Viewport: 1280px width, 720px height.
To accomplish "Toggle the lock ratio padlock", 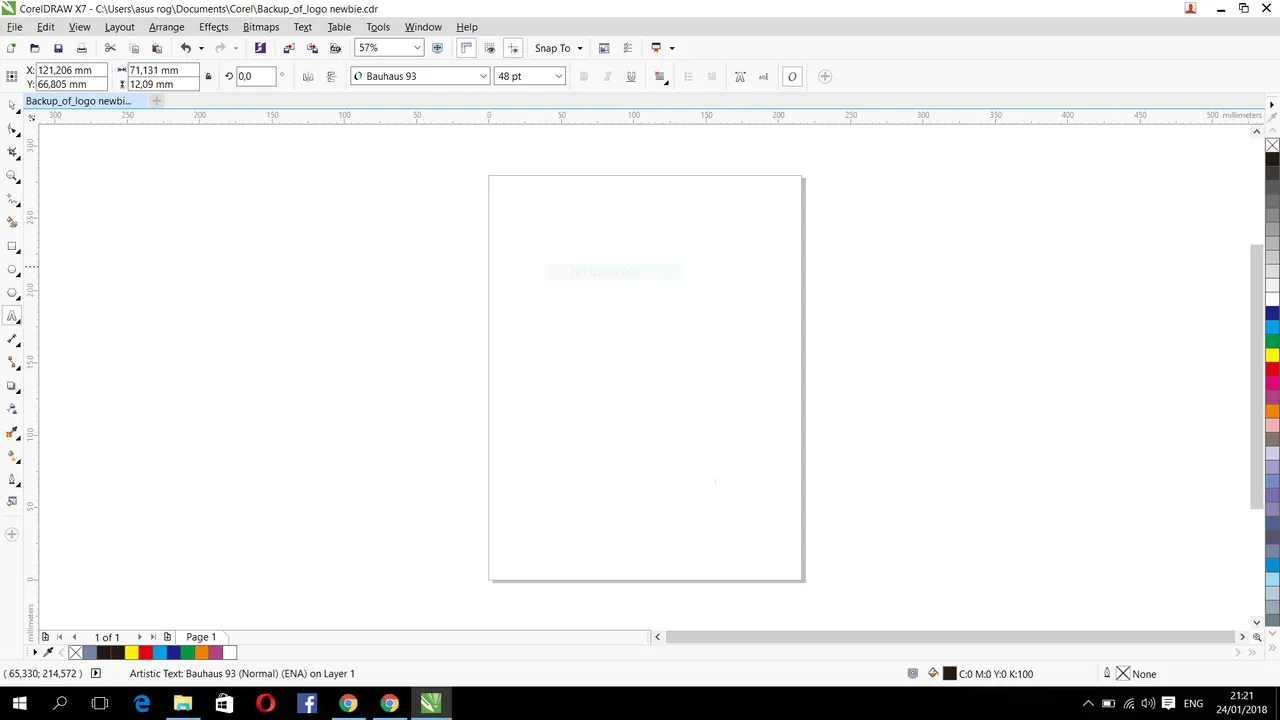I will pyautogui.click(x=208, y=76).
